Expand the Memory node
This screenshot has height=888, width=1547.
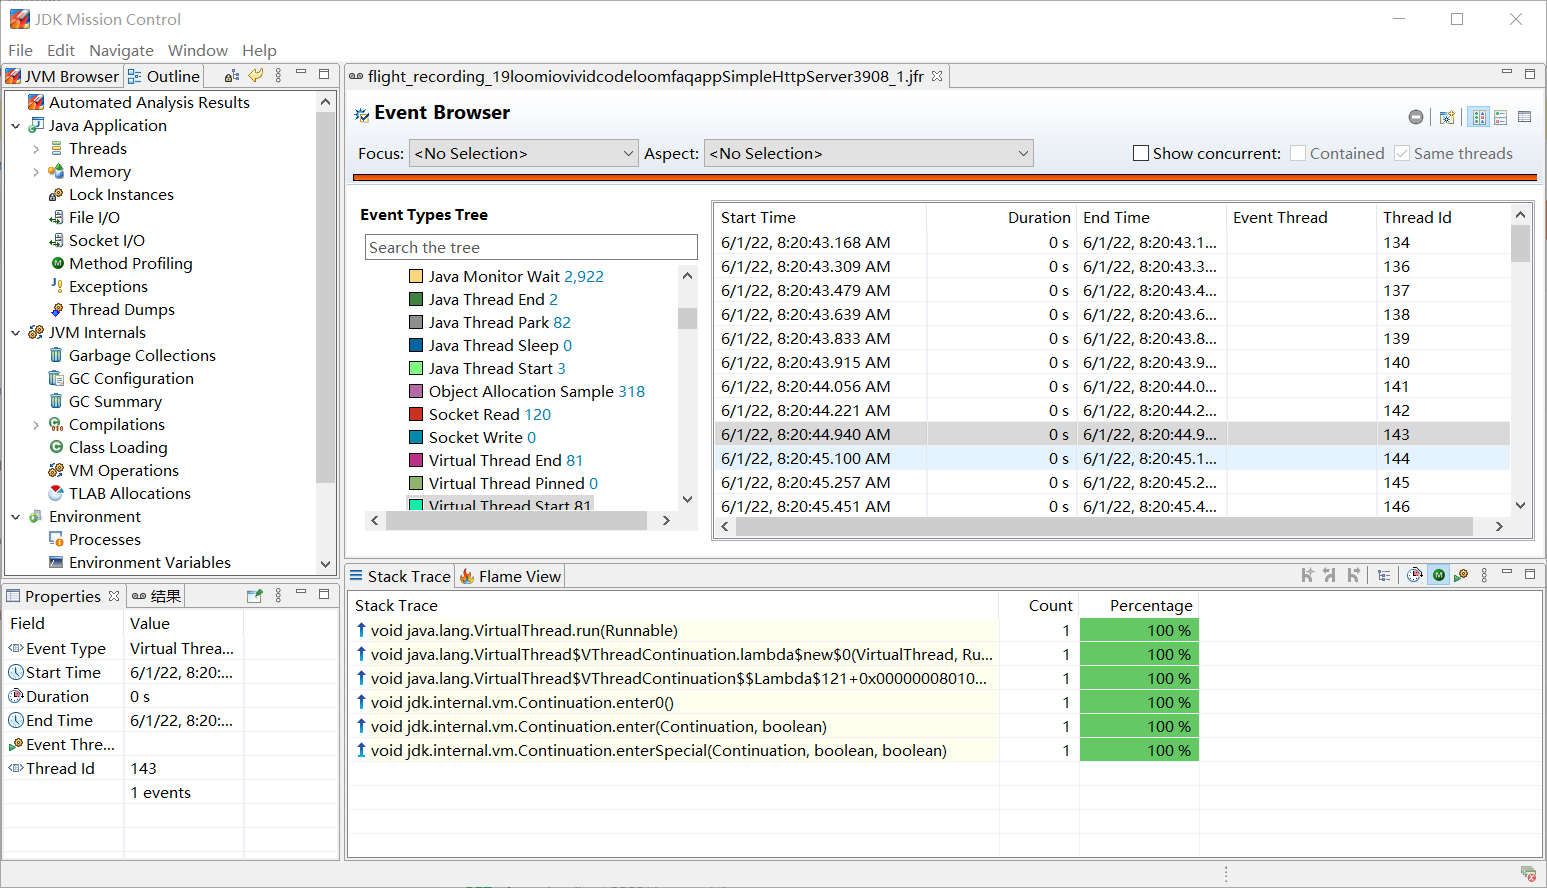(36, 172)
